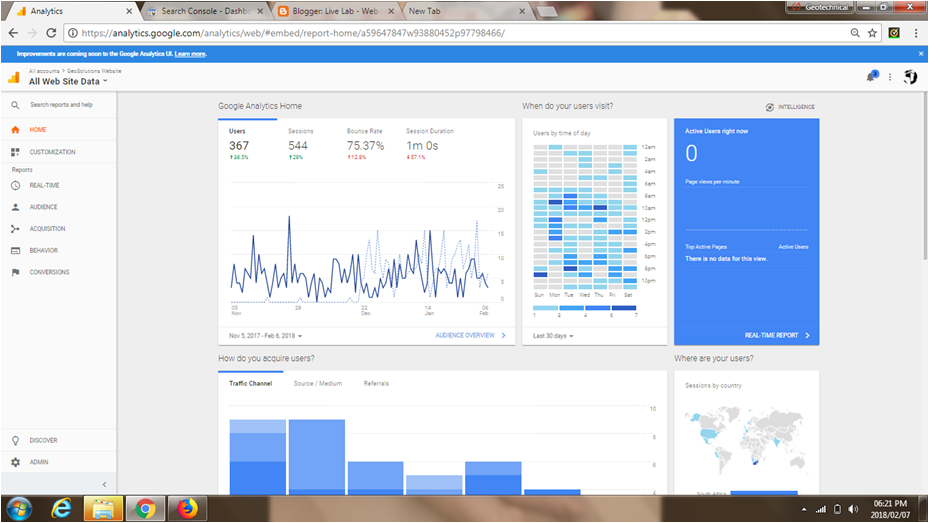
Task: Click the search magnifier icon in sidebar
Action: tap(15, 105)
